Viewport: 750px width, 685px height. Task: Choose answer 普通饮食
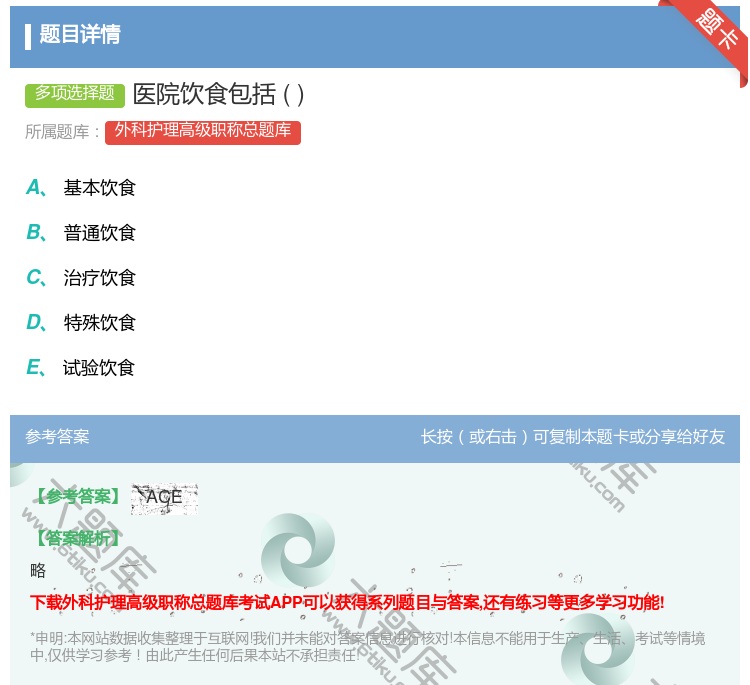tap(99, 233)
